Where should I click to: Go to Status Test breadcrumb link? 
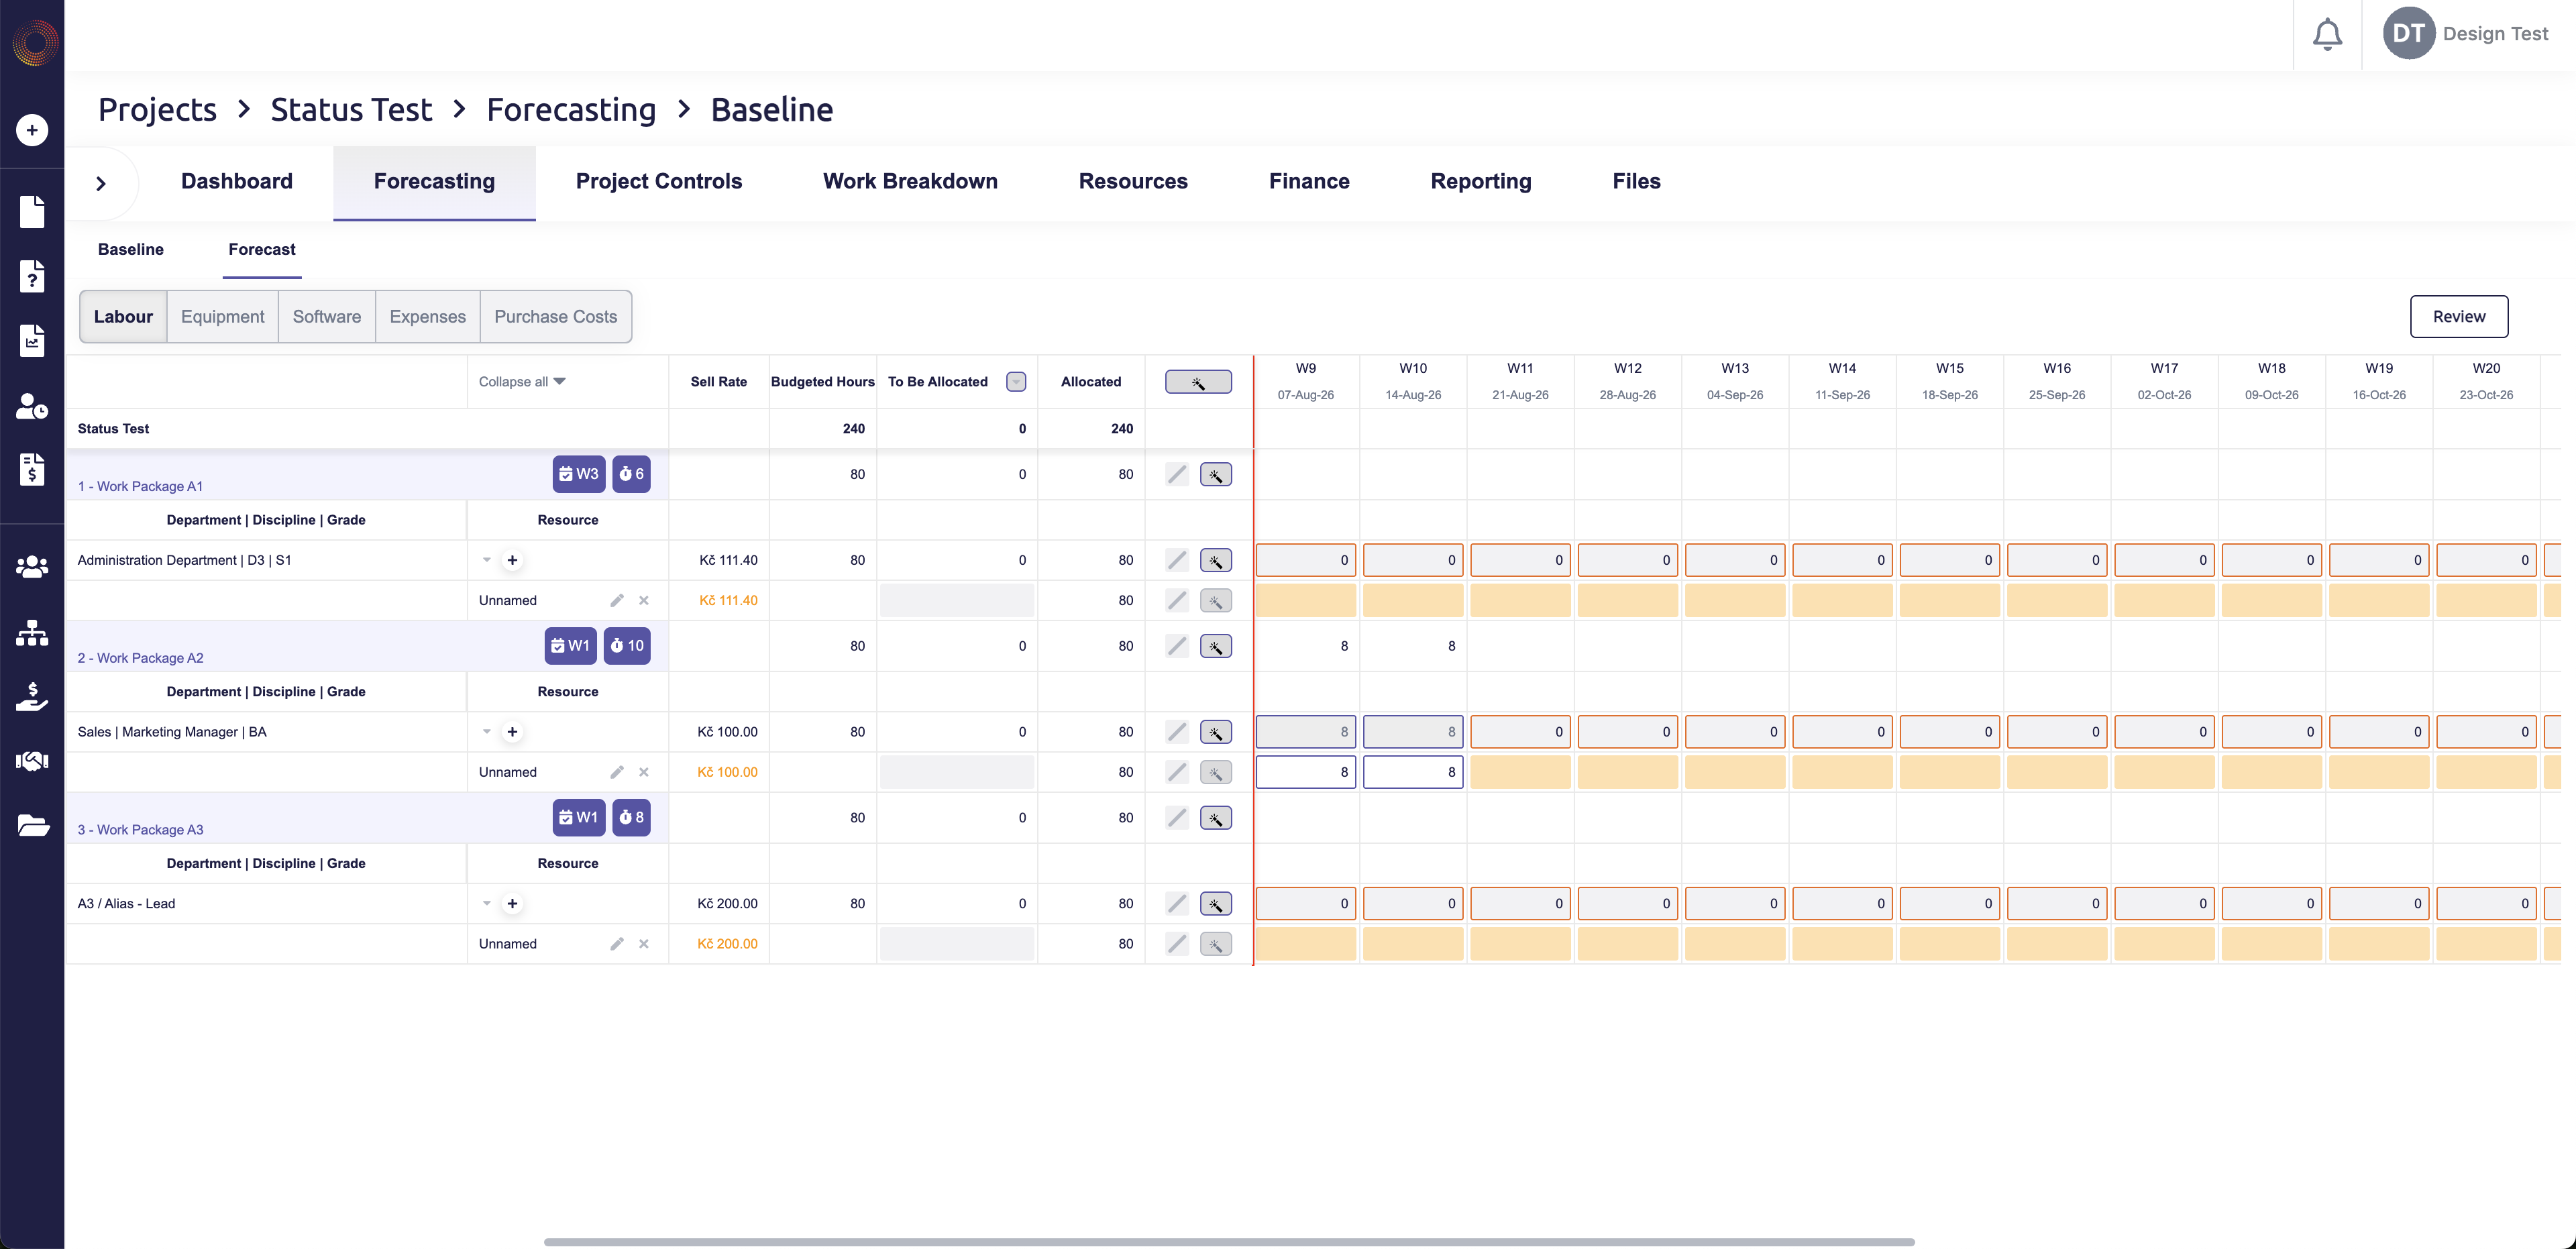(351, 109)
